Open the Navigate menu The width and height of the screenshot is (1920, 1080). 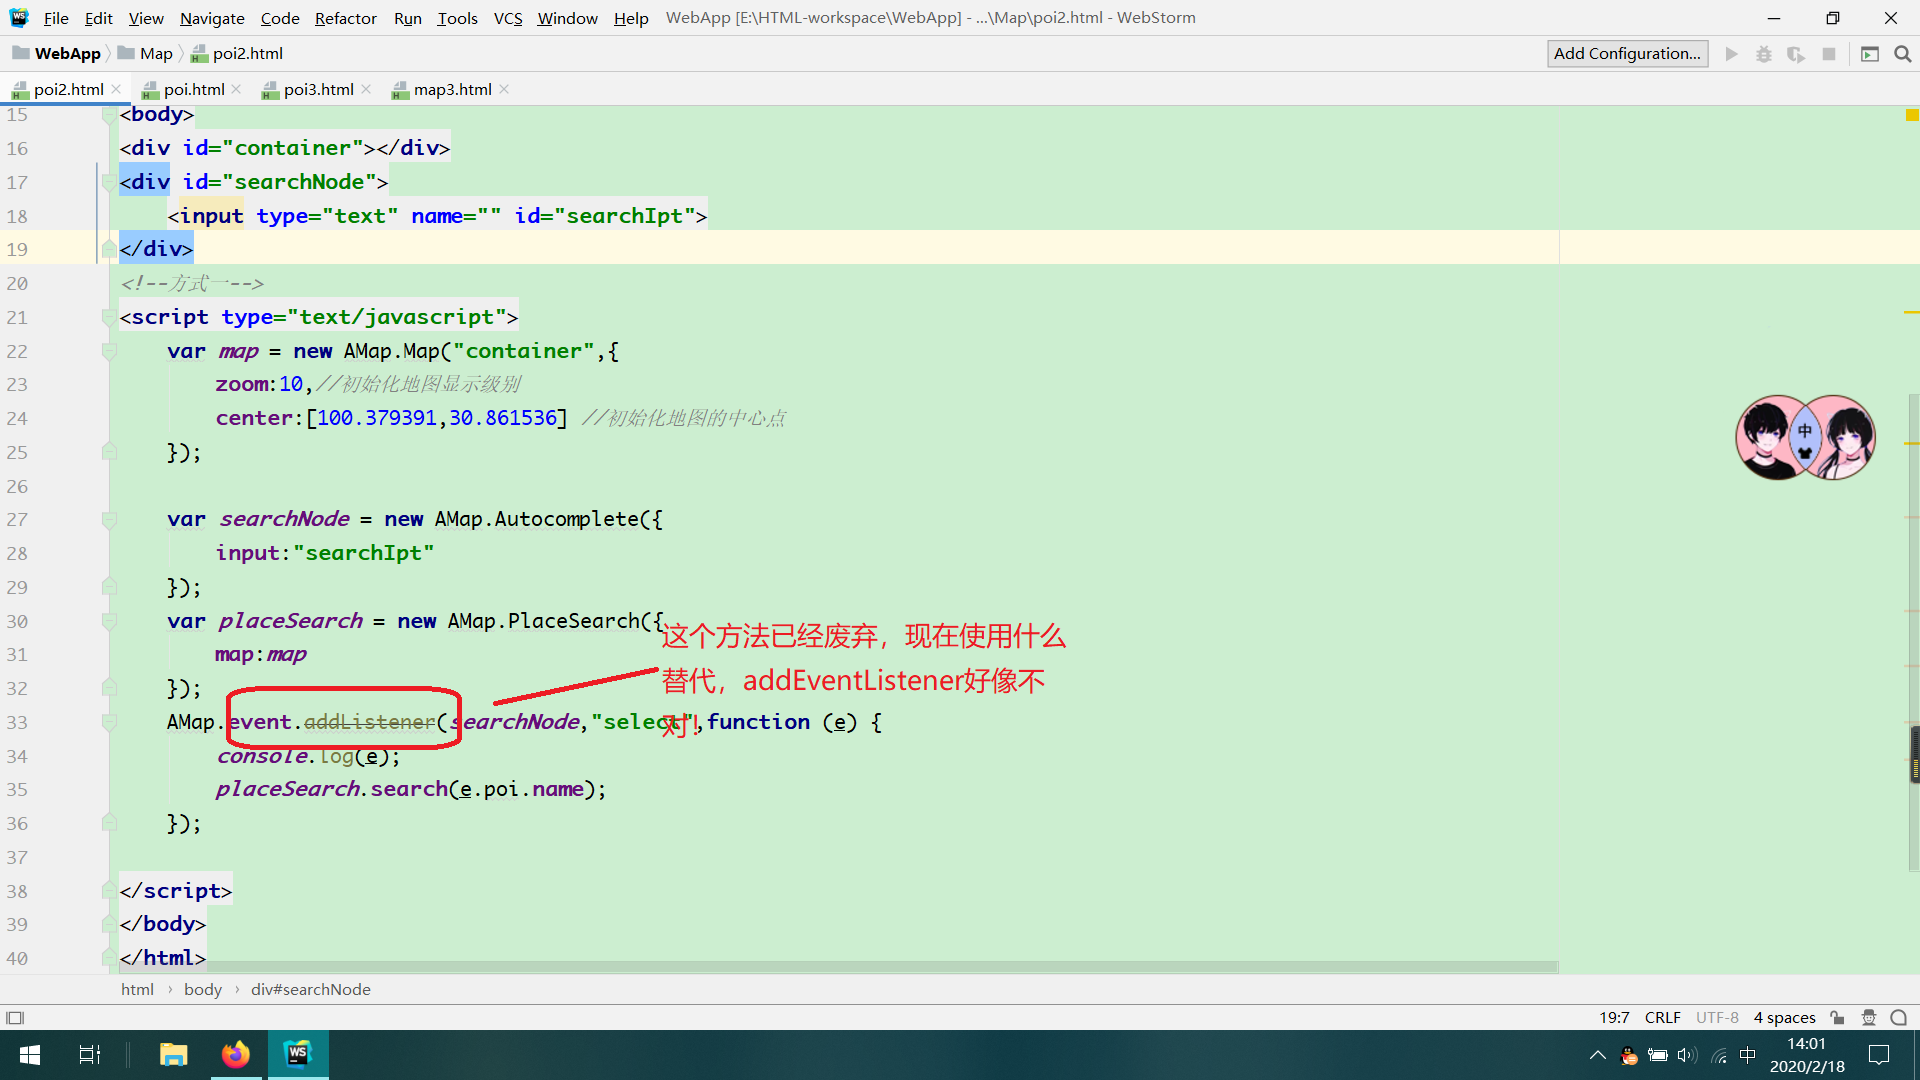click(x=212, y=18)
